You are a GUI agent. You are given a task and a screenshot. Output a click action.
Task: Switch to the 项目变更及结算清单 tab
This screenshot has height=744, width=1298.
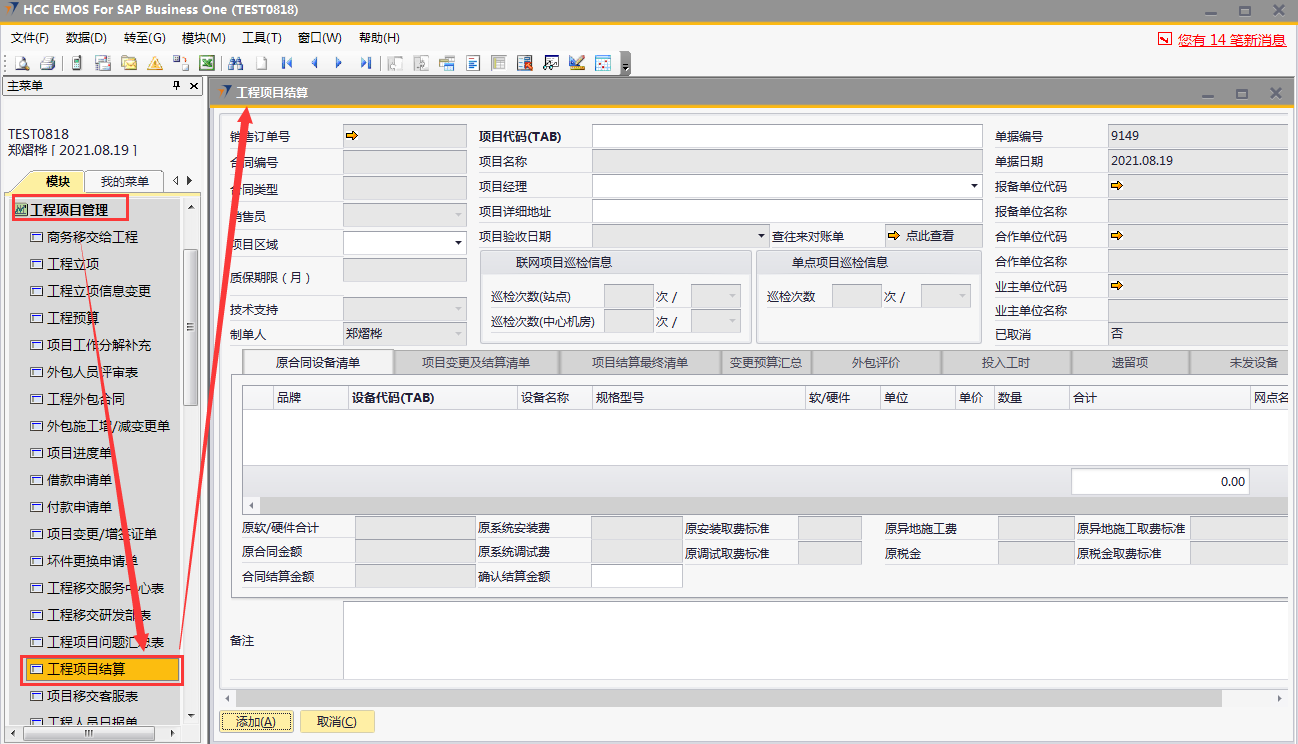476,363
